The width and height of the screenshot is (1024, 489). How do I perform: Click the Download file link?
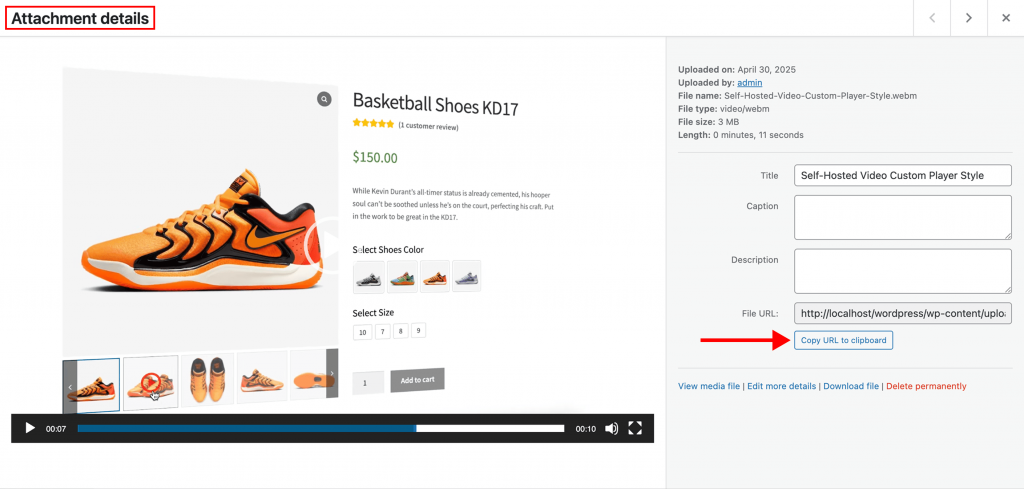pyautogui.click(x=851, y=386)
